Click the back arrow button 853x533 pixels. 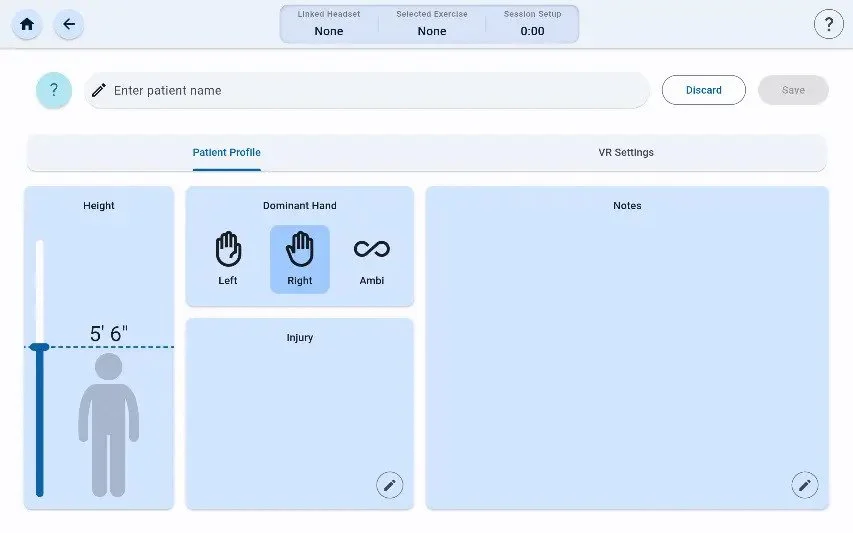[x=69, y=24]
